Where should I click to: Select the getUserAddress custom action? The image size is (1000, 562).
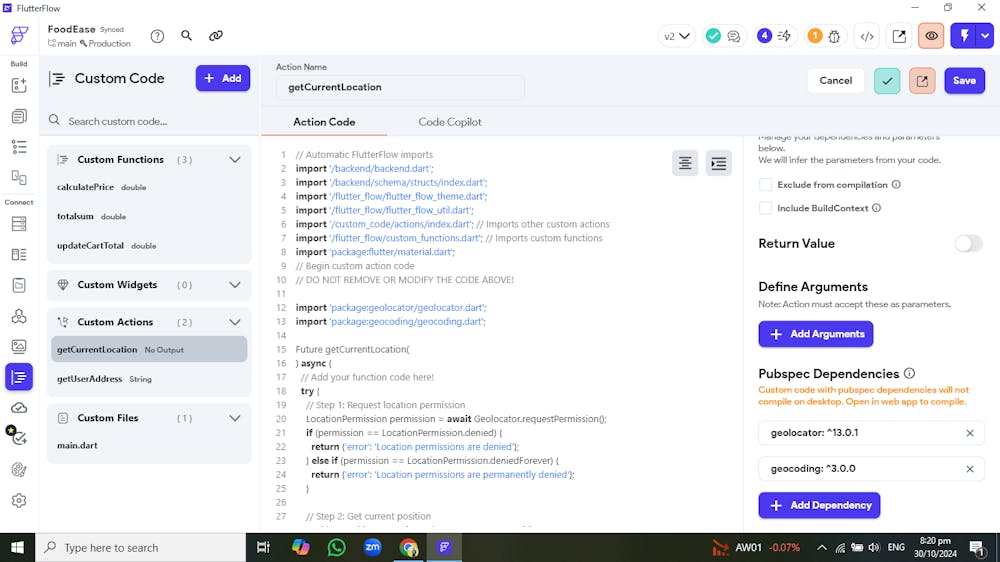tap(149, 379)
